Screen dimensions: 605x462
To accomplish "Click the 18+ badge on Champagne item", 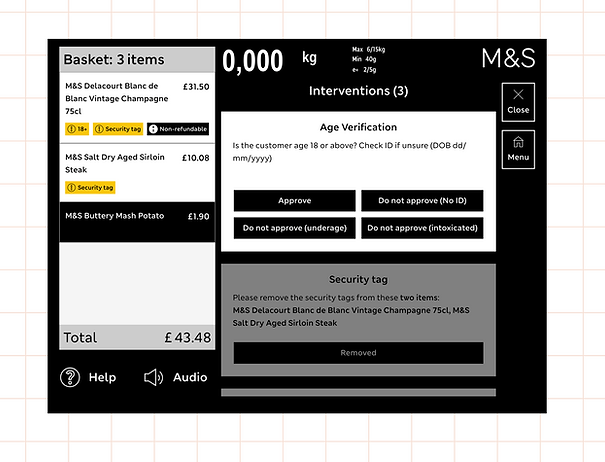I will [77, 129].
